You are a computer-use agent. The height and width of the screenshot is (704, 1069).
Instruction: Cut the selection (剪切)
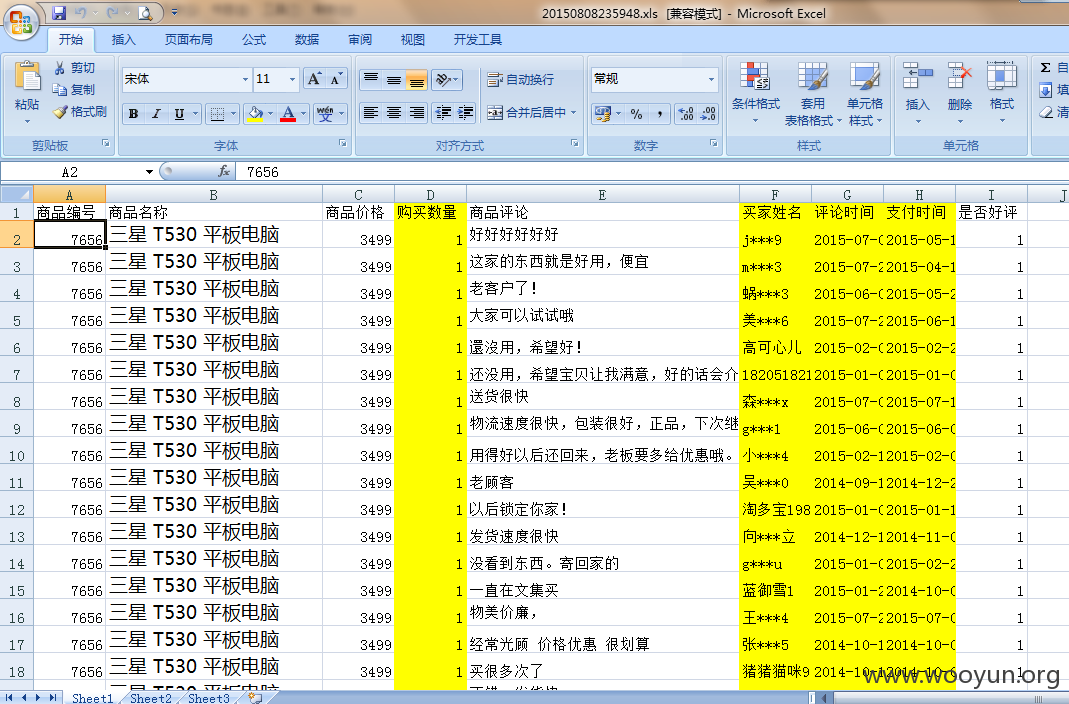(x=74, y=67)
